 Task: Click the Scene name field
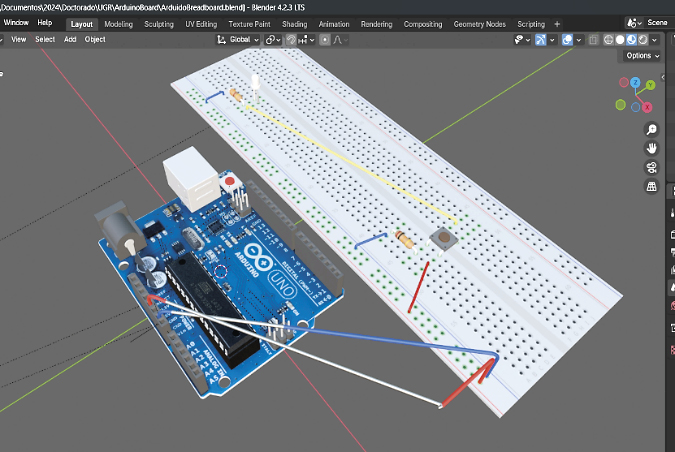tap(659, 22)
